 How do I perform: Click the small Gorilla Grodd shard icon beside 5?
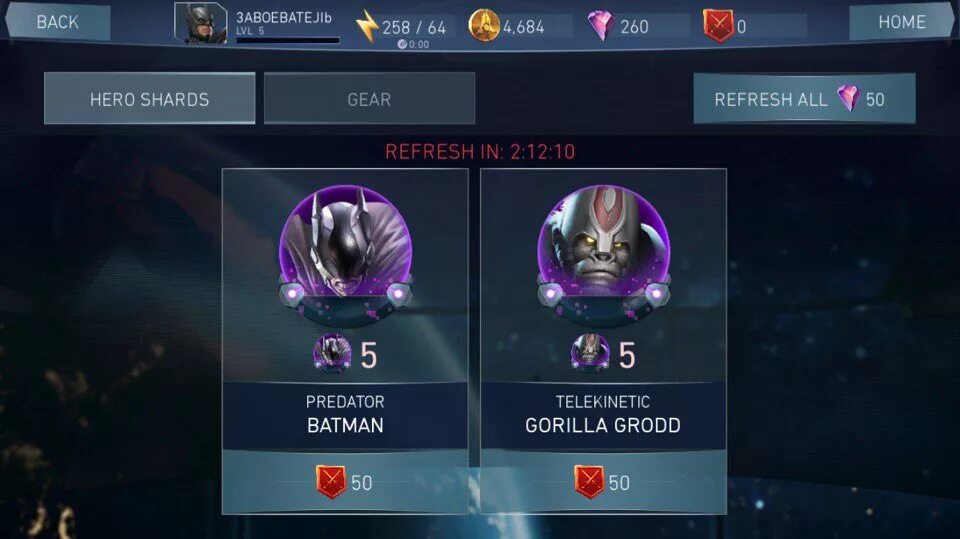point(590,354)
